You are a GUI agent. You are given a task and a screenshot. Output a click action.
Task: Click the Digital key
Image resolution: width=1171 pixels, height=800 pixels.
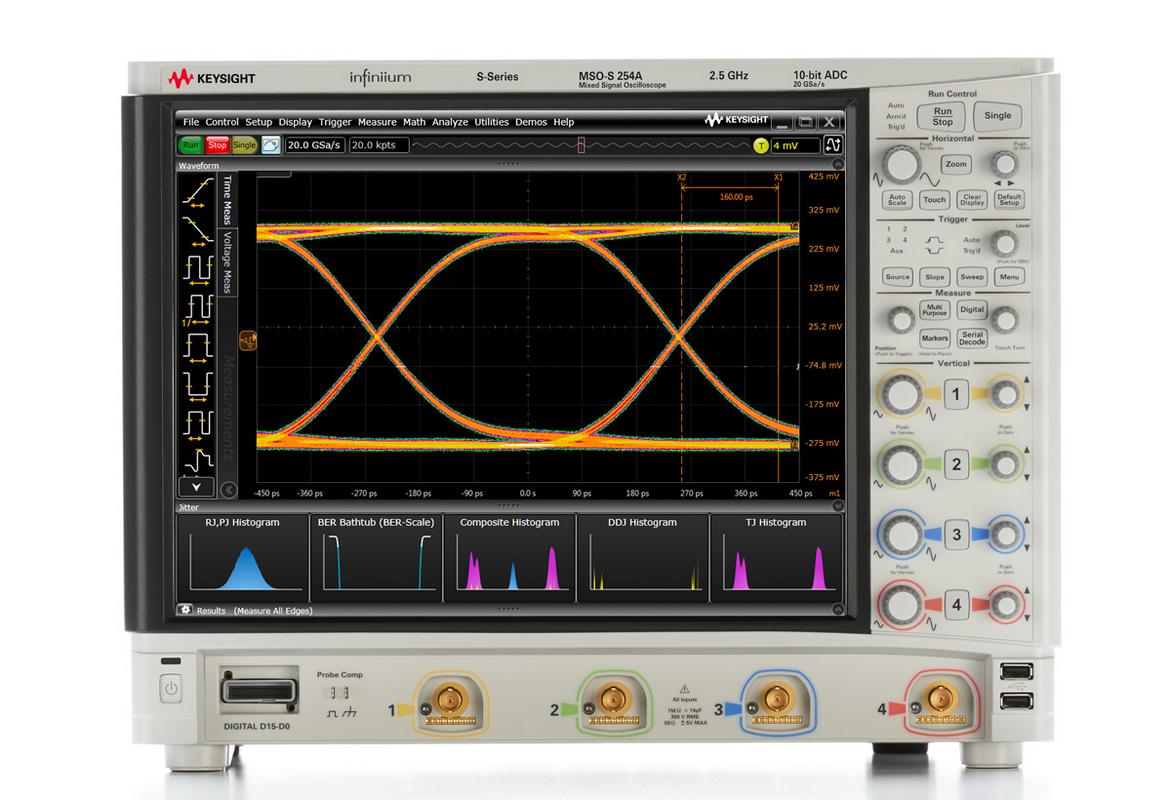pos(972,309)
